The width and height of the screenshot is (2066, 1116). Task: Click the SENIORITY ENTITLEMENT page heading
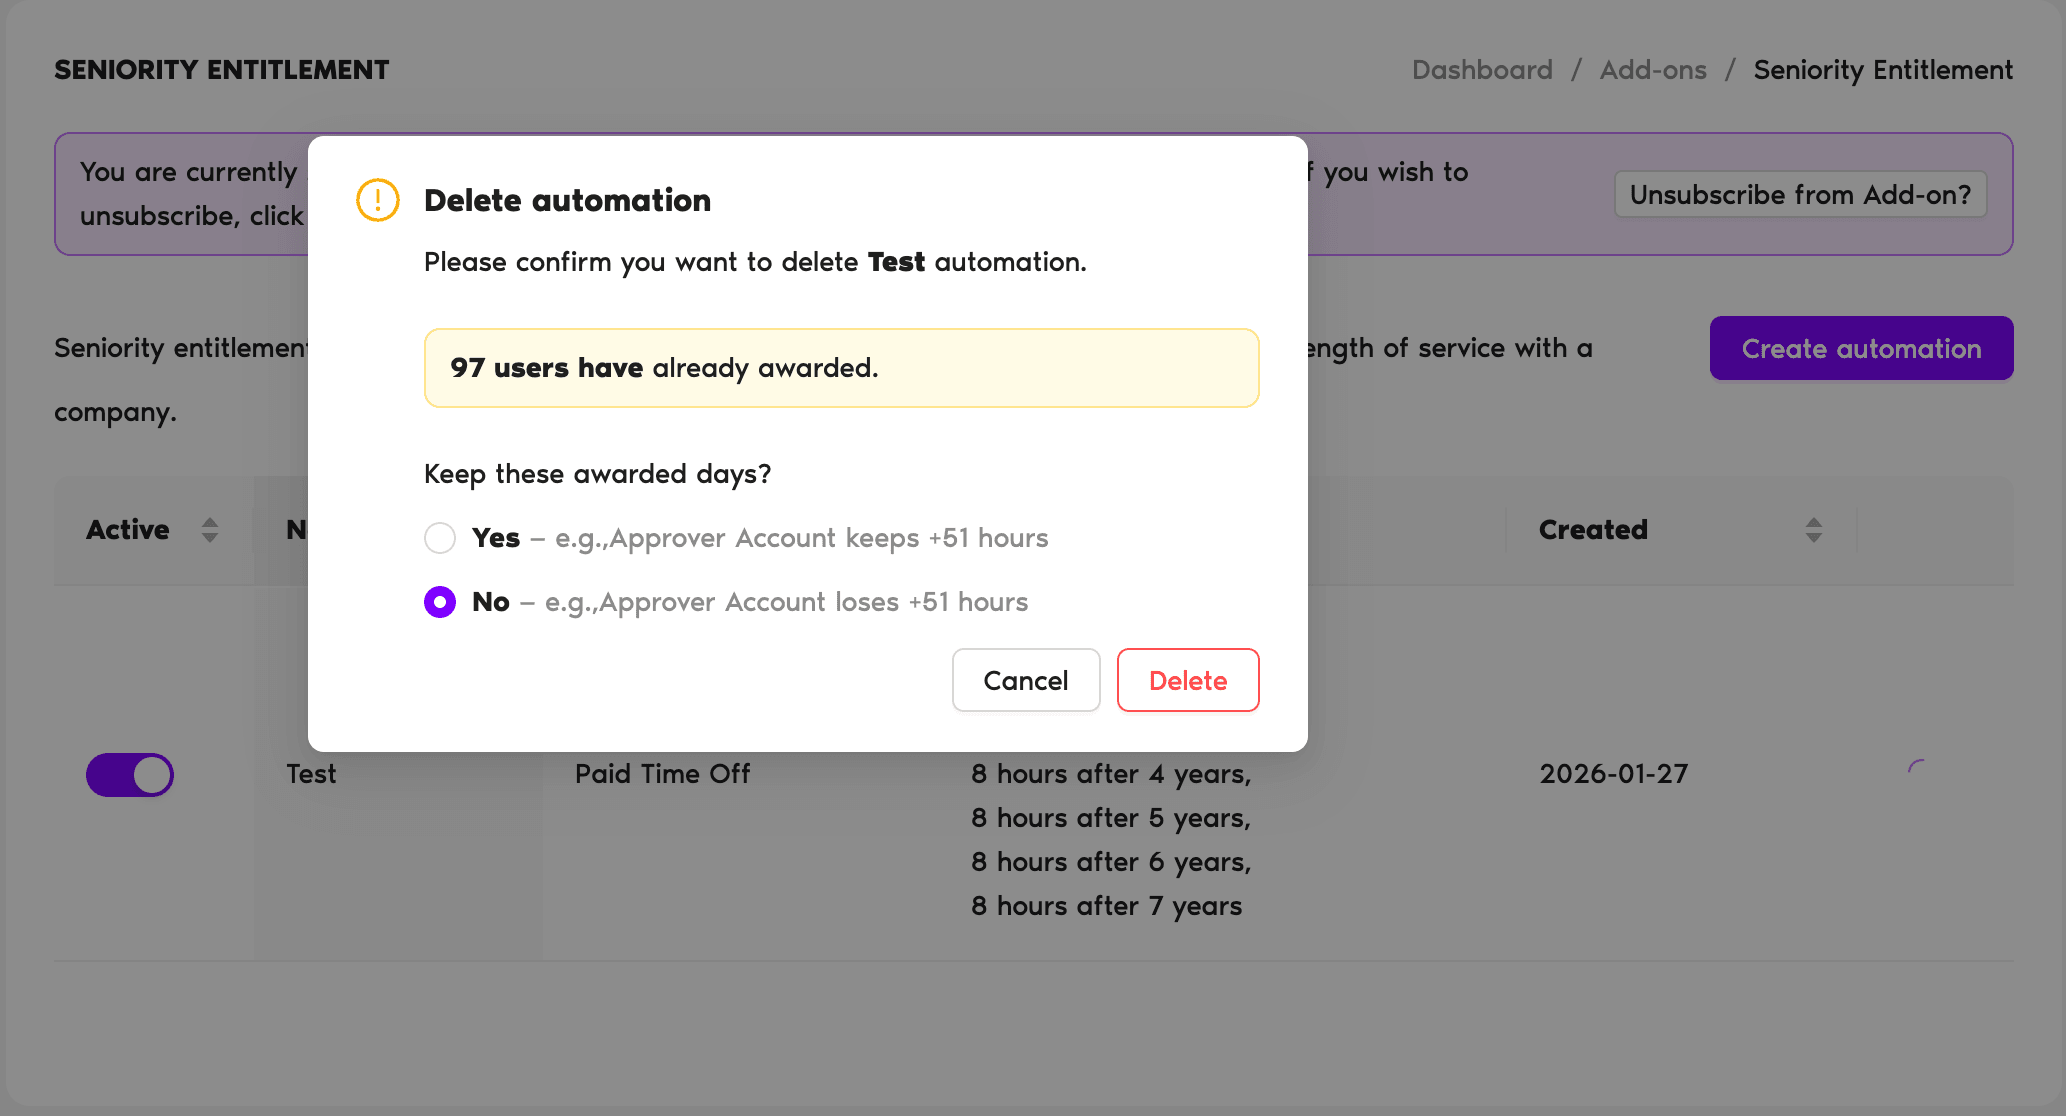(x=221, y=69)
